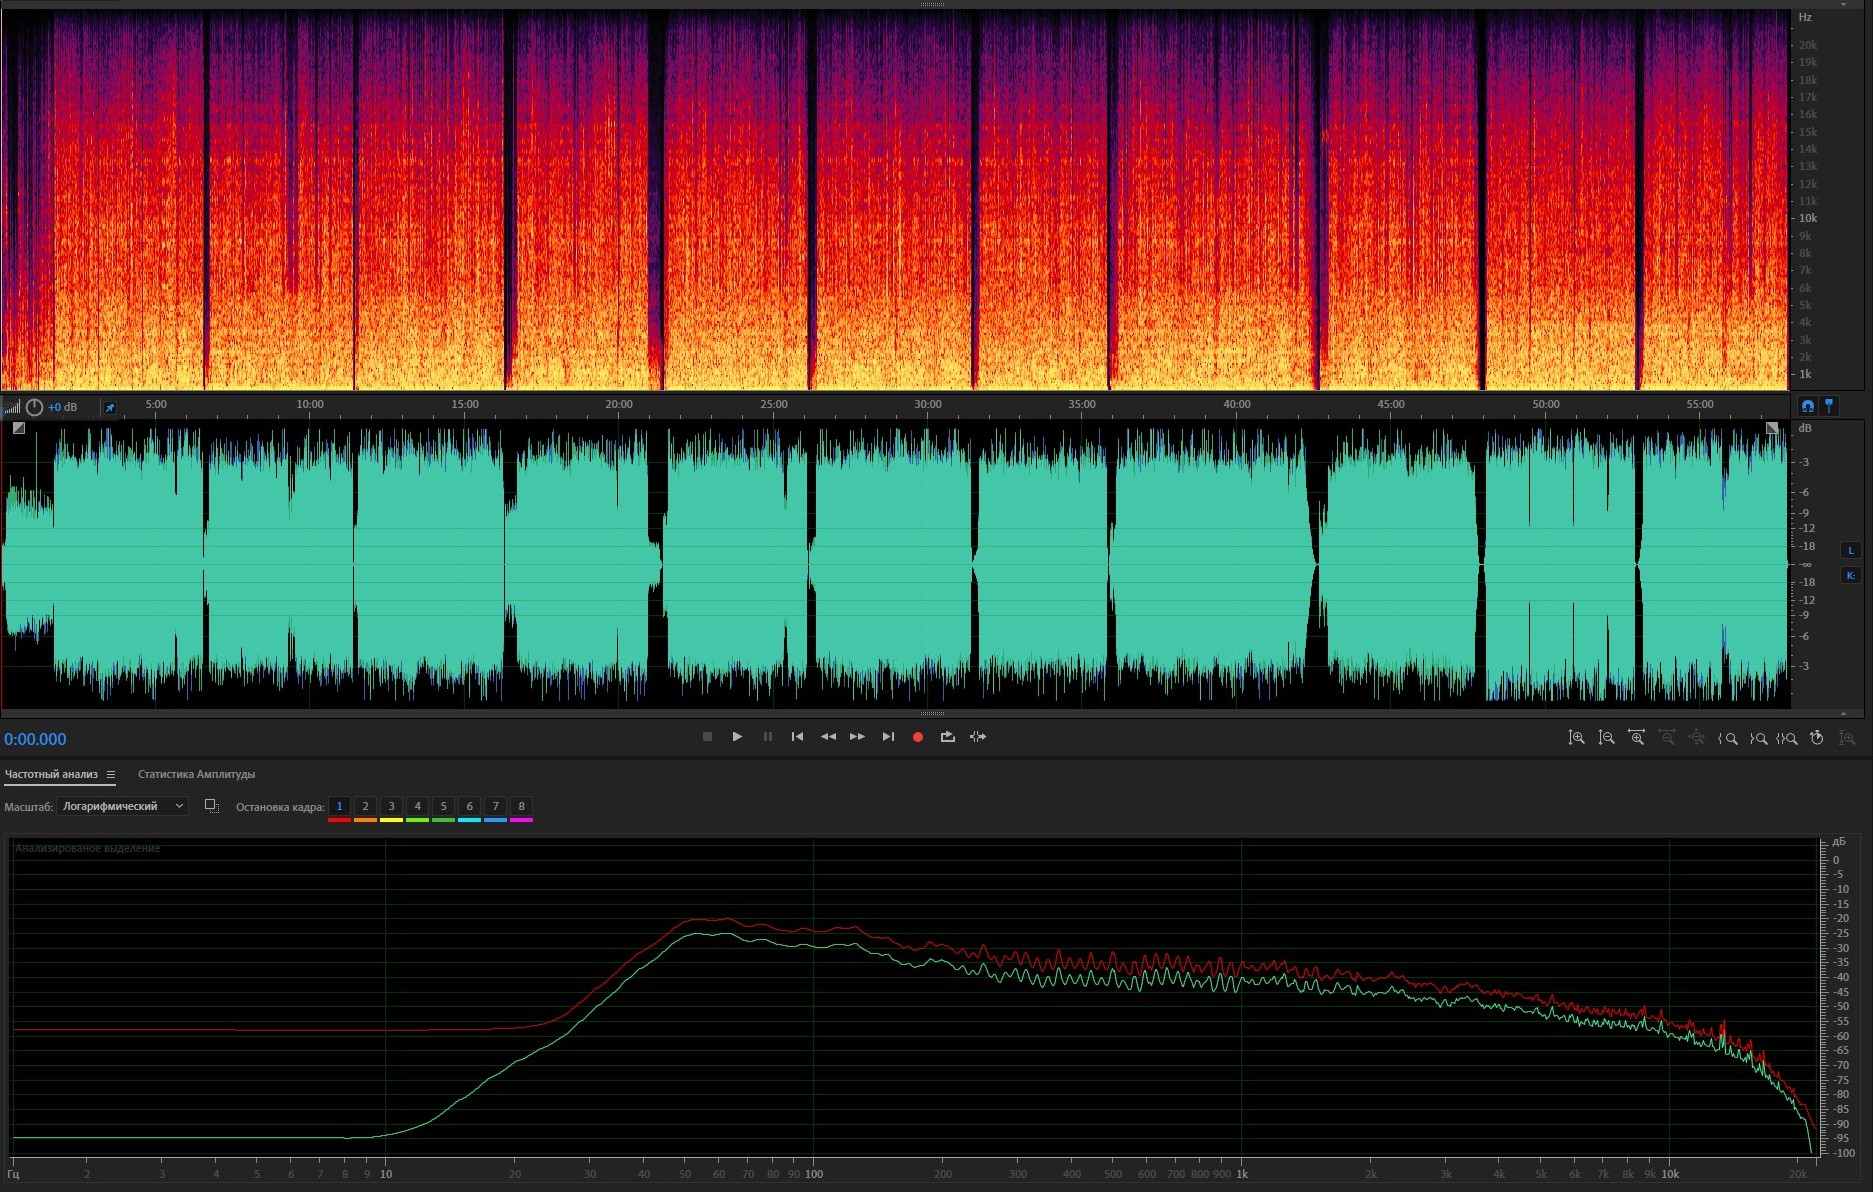Toggle hold frame button 4
This screenshot has height=1192, width=1873.
pos(417,806)
